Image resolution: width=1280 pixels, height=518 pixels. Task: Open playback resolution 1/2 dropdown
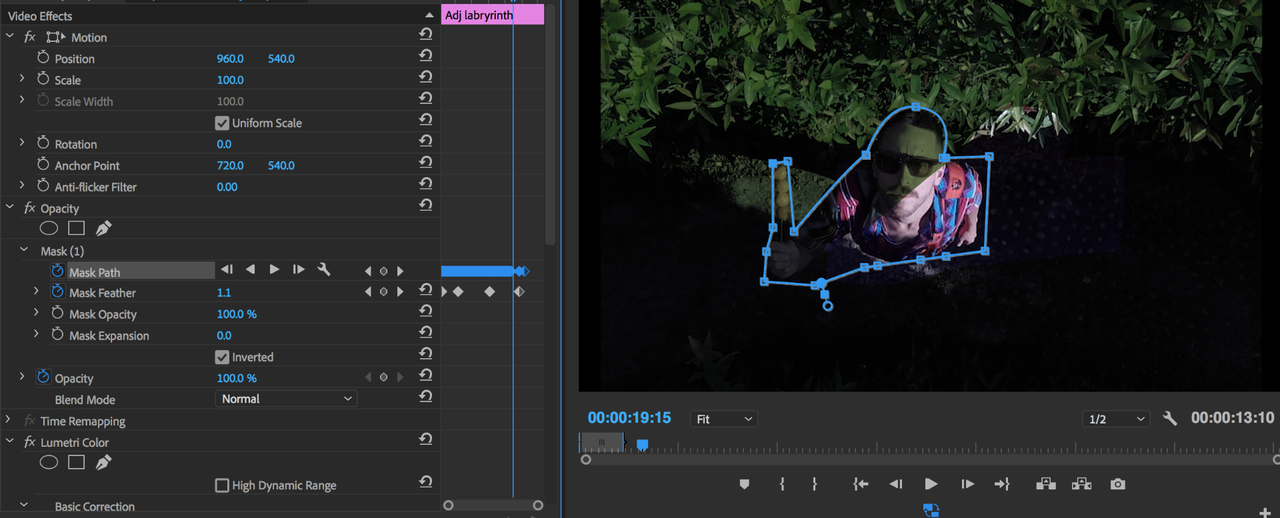pos(1116,419)
